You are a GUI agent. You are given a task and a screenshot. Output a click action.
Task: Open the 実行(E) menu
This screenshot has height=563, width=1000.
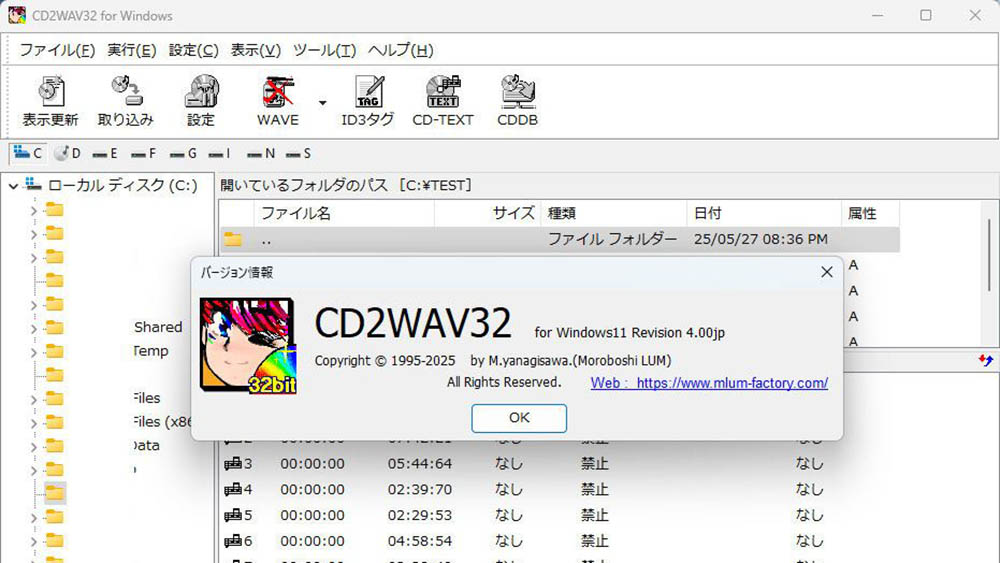pyautogui.click(x=131, y=50)
